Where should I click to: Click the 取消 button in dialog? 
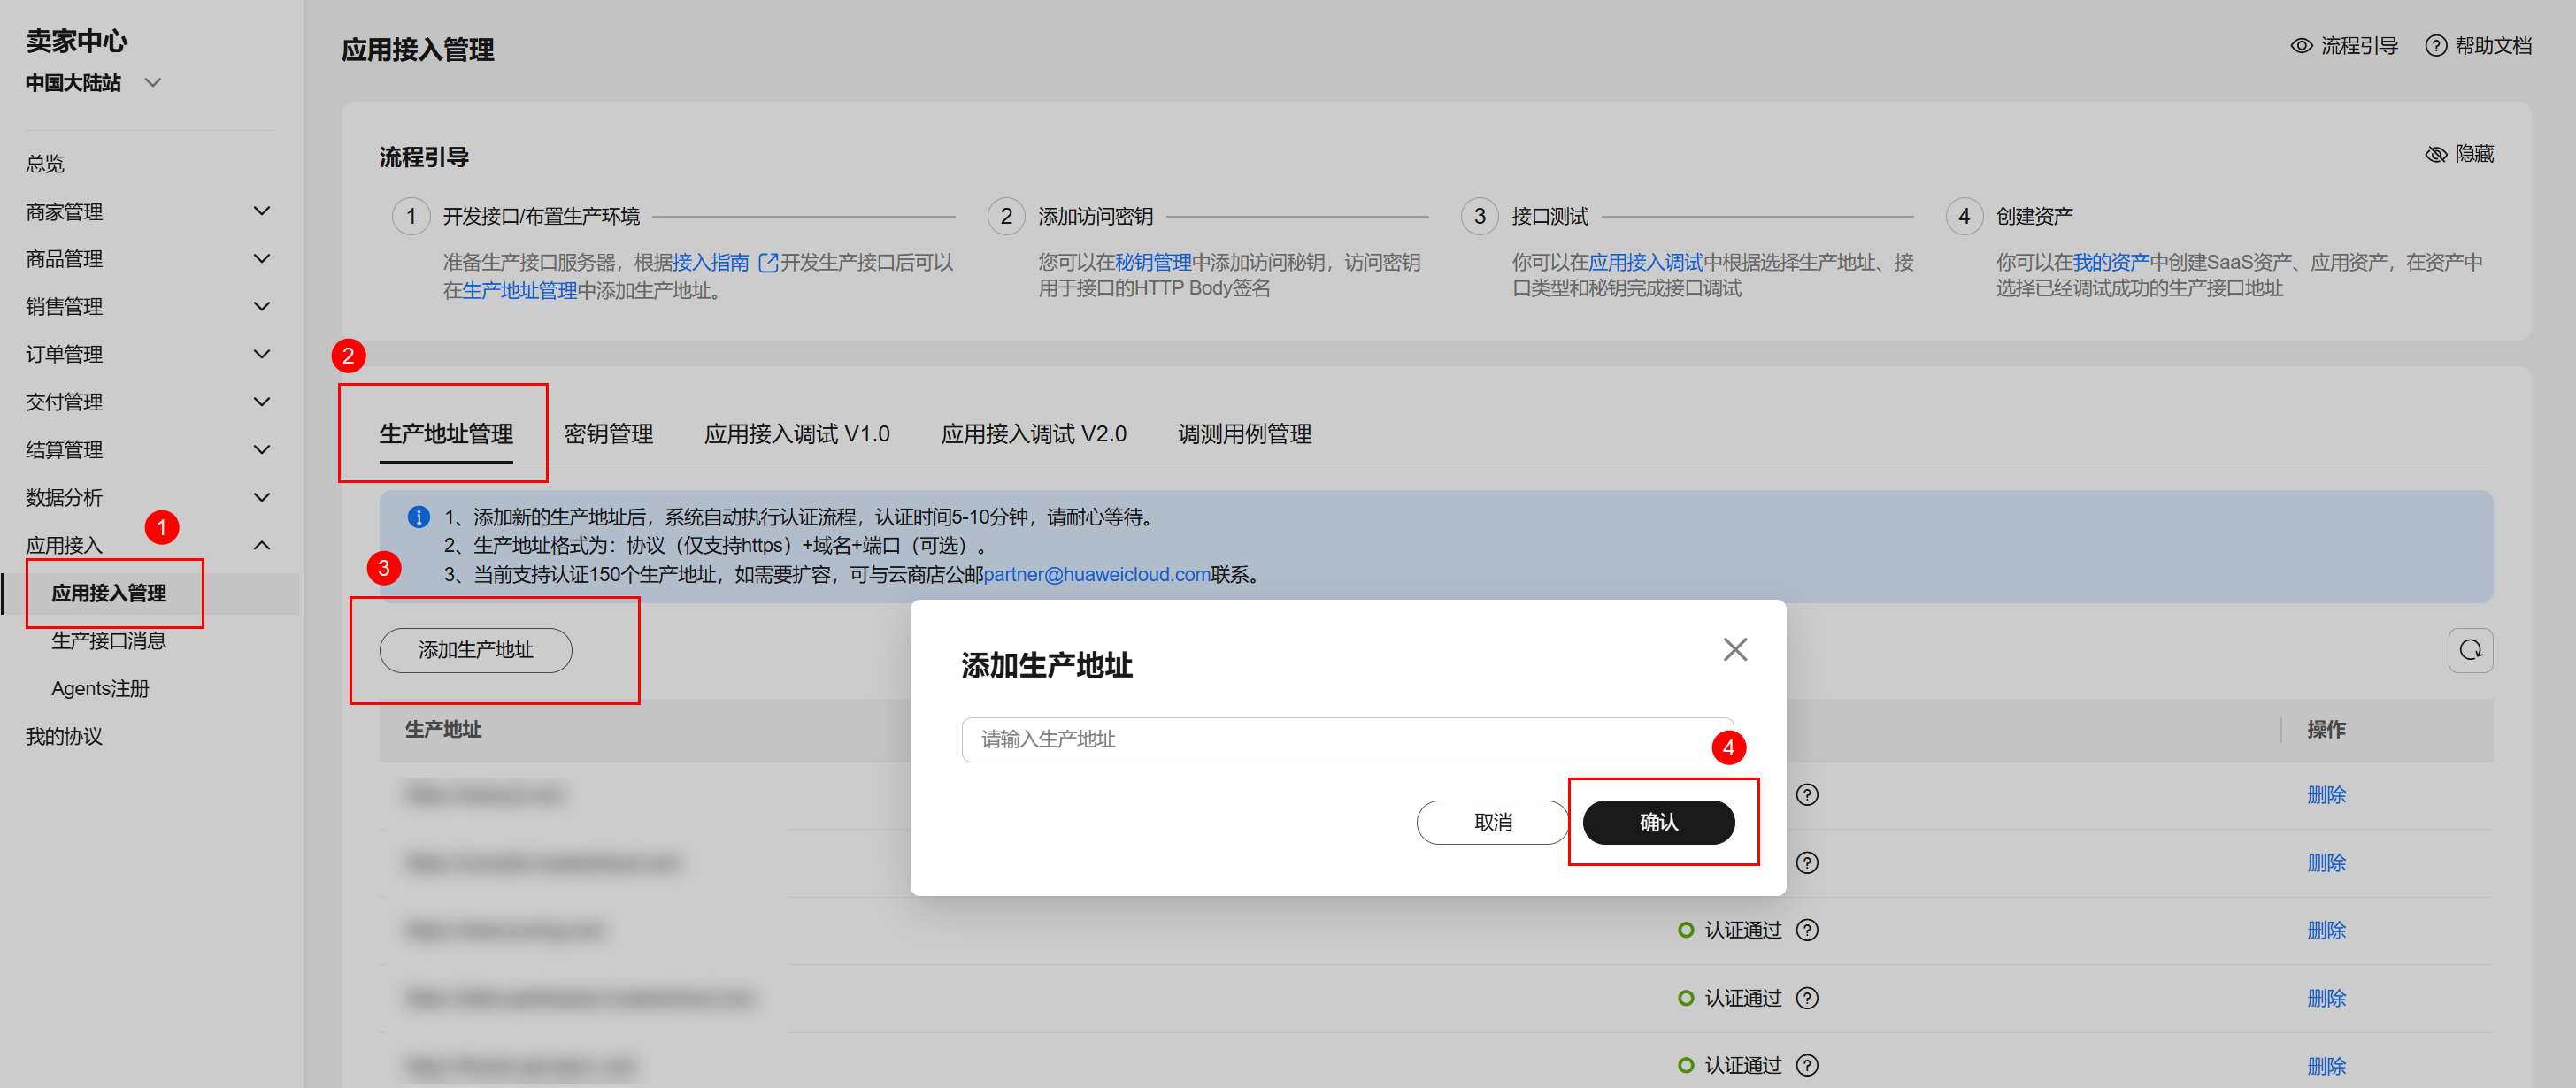[1492, 822]
